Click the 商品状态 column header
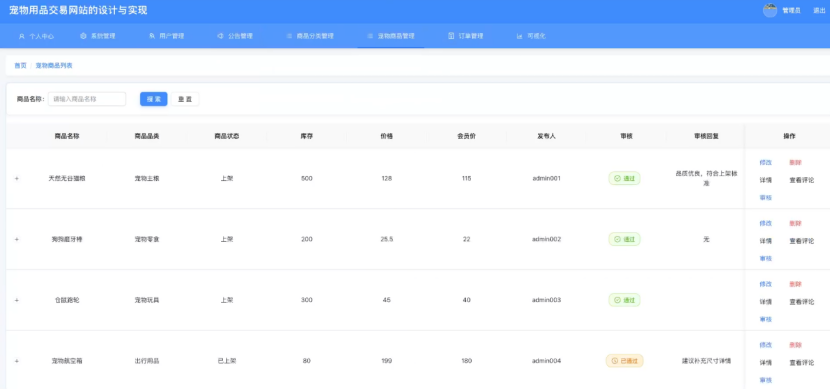This screenshot has height=389, width=830. [227, 136]
